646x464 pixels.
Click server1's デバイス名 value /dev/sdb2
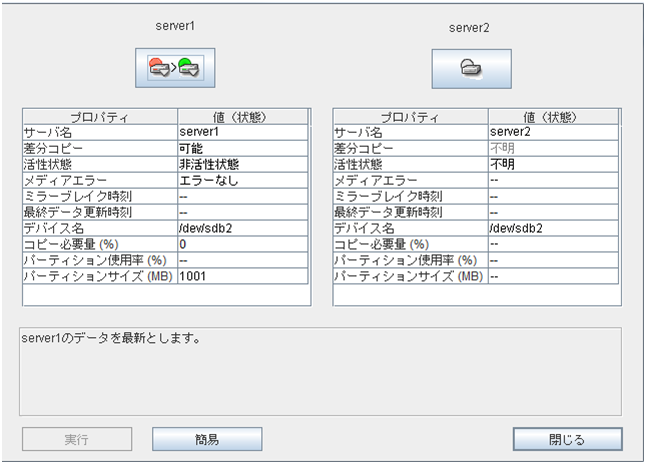(x=207, y=227)
